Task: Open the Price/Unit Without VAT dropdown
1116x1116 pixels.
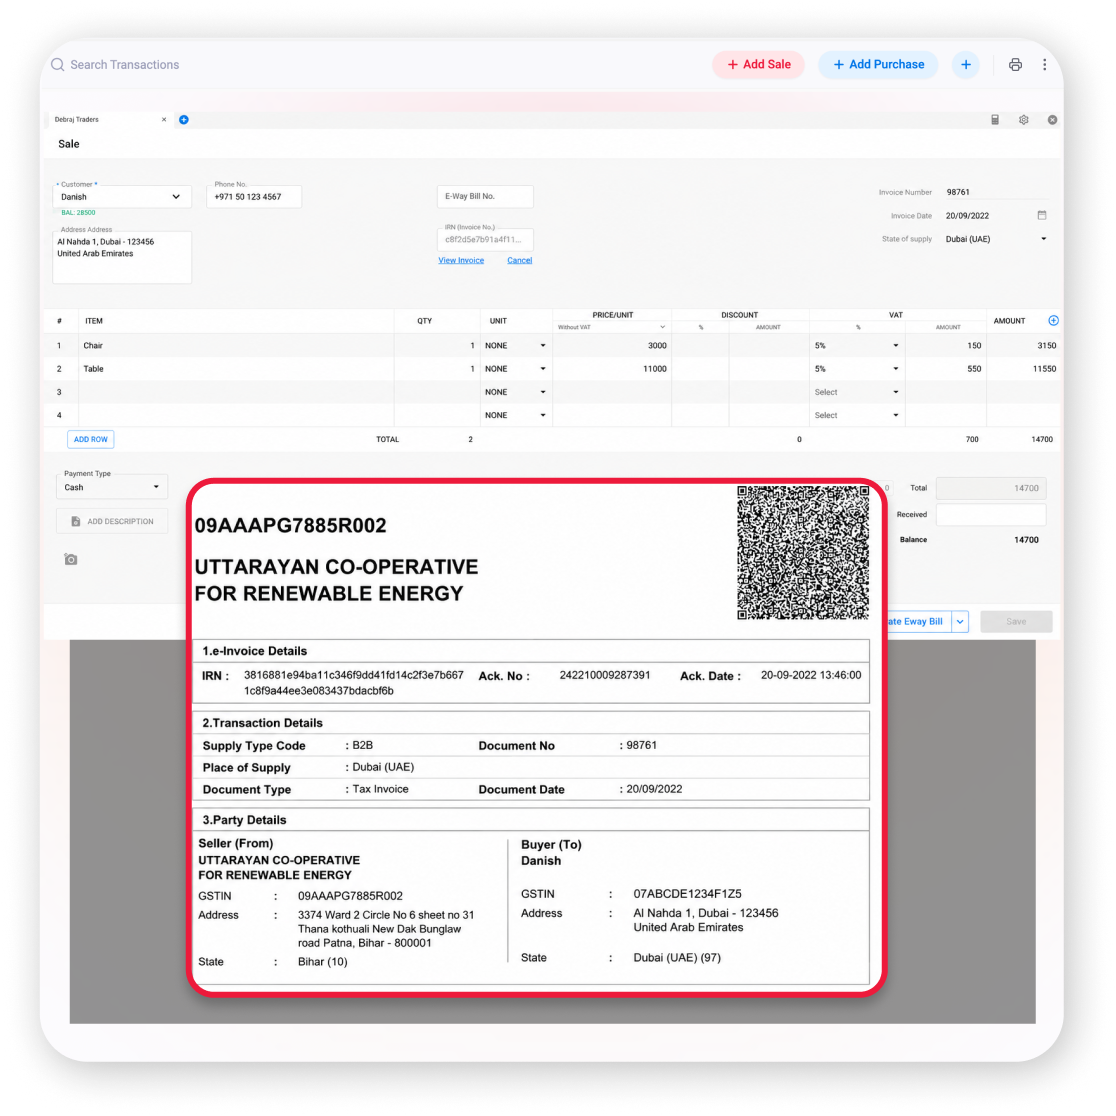Action: pyautogui.click(x=611, y=327)
